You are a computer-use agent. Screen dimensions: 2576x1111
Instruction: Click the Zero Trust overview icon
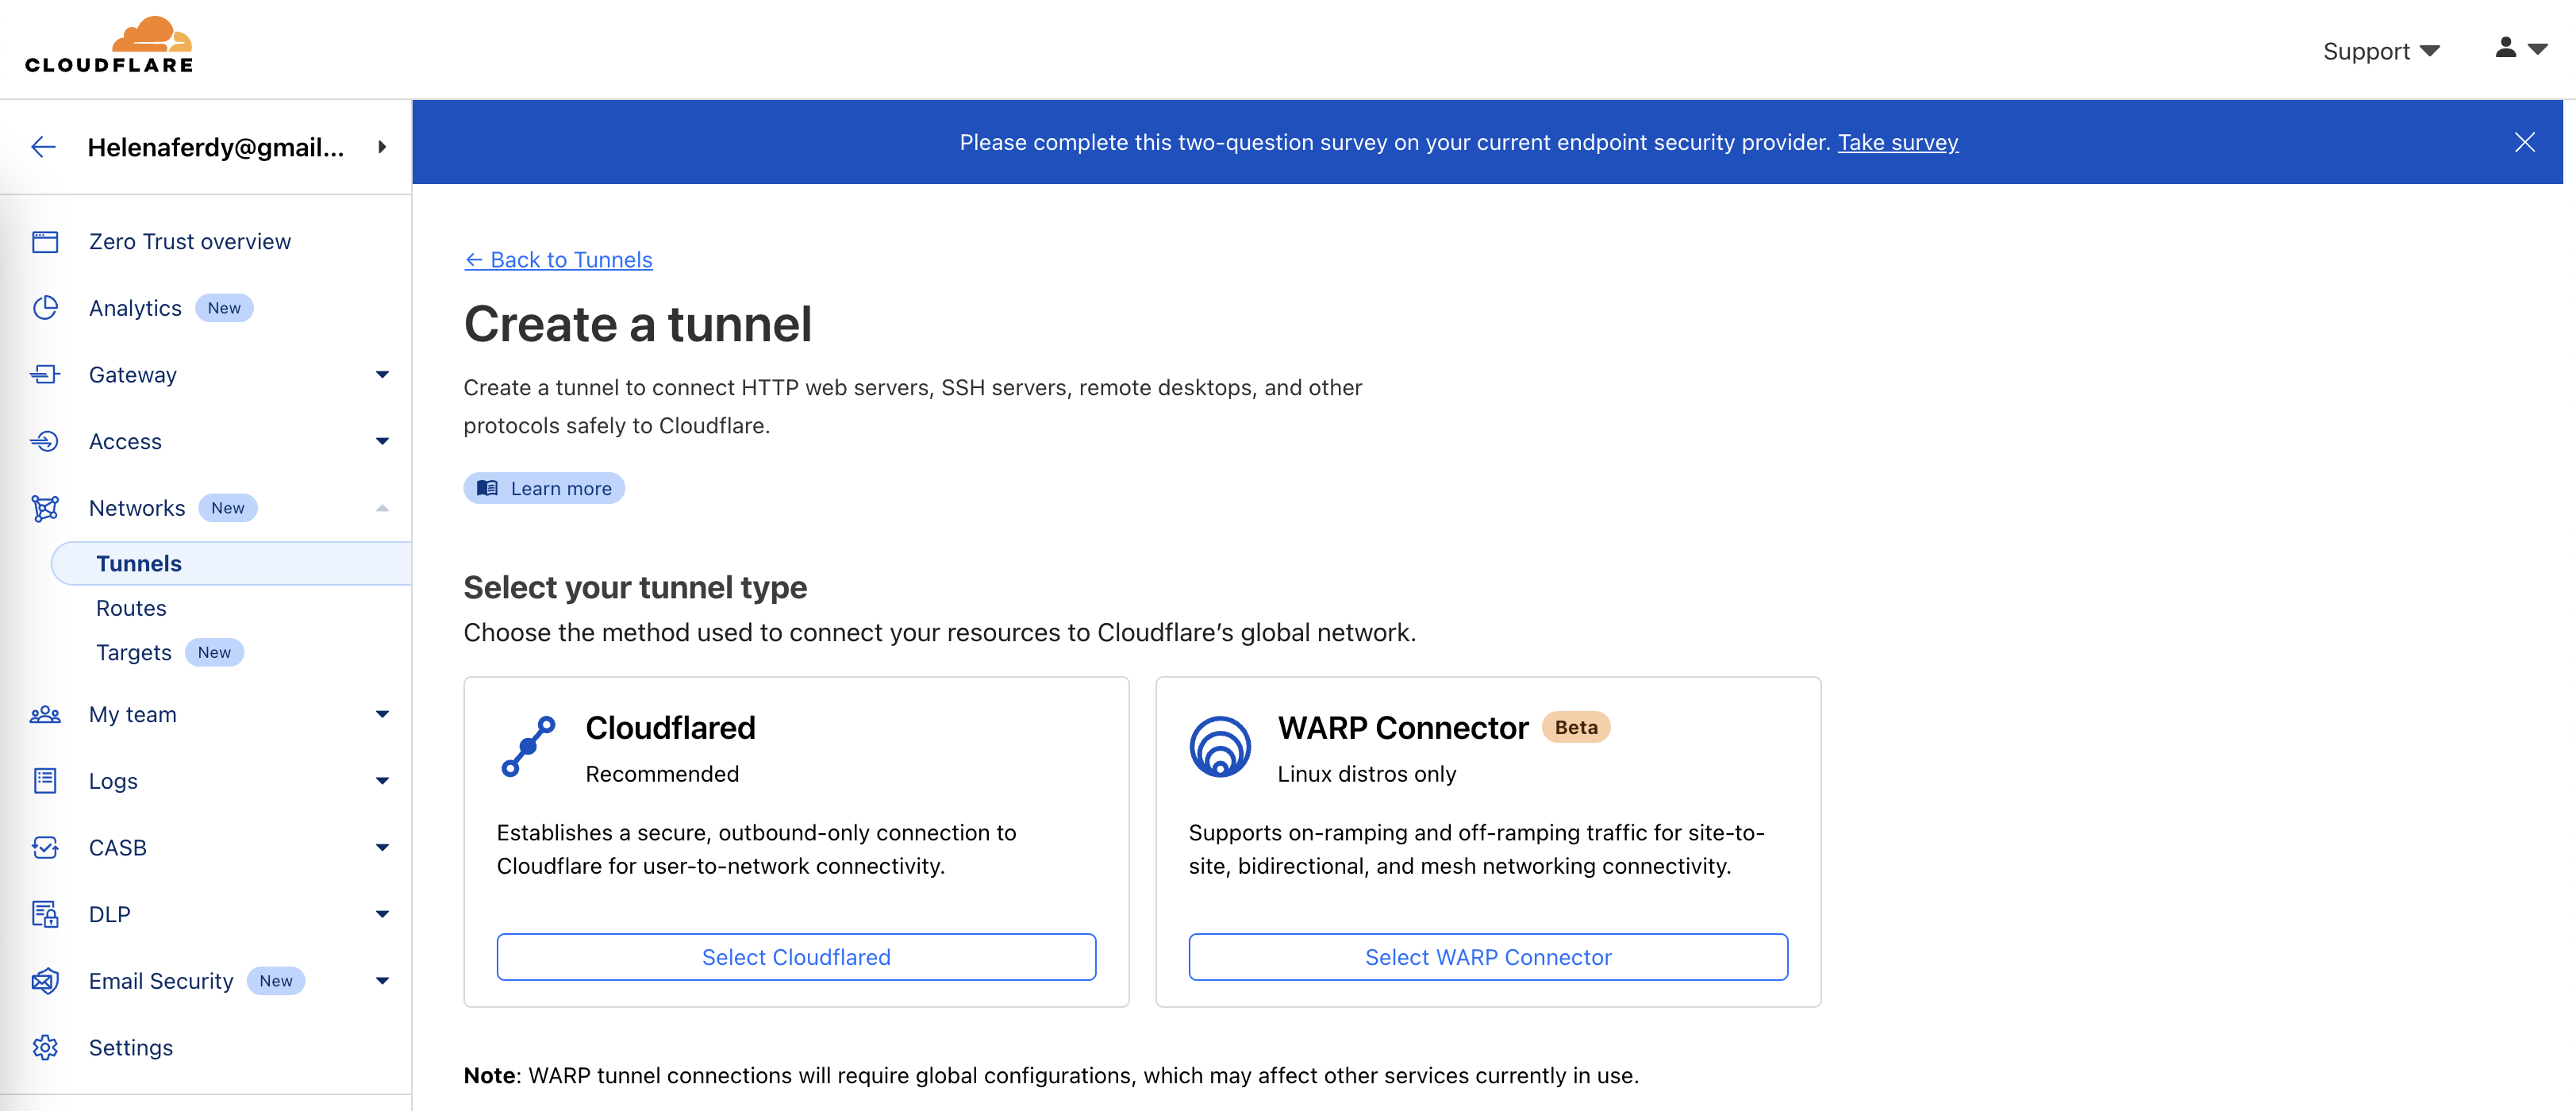click(x=45, y=242)
